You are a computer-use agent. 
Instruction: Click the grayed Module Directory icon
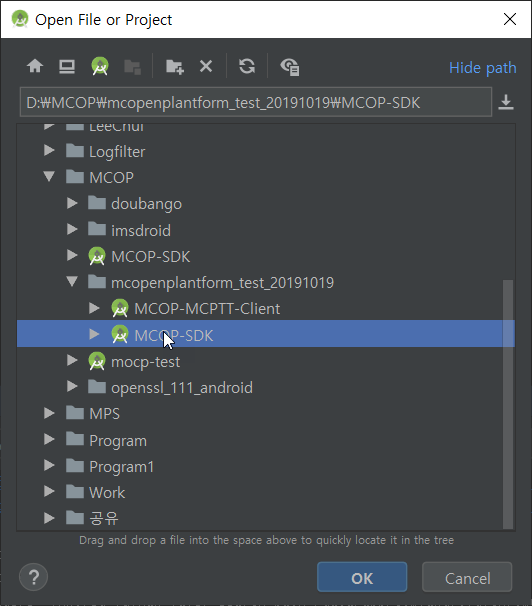(133, 67)
